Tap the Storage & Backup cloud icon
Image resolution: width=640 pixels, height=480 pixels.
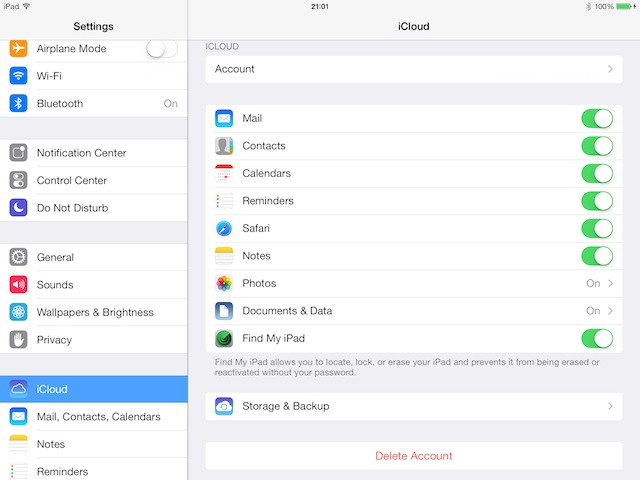pyautogui.click(x=224, y=406)
